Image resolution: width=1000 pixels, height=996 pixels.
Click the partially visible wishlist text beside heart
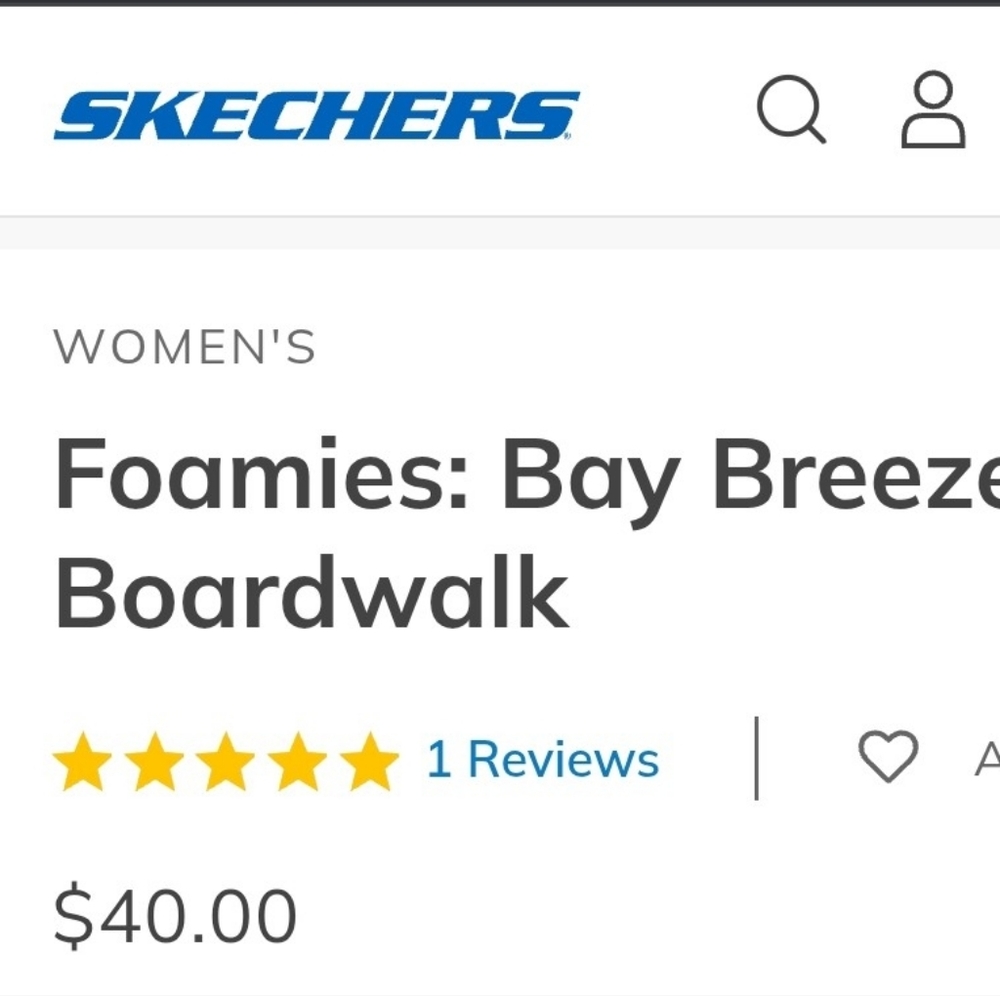pyautogui.click(x=987, y=759)
